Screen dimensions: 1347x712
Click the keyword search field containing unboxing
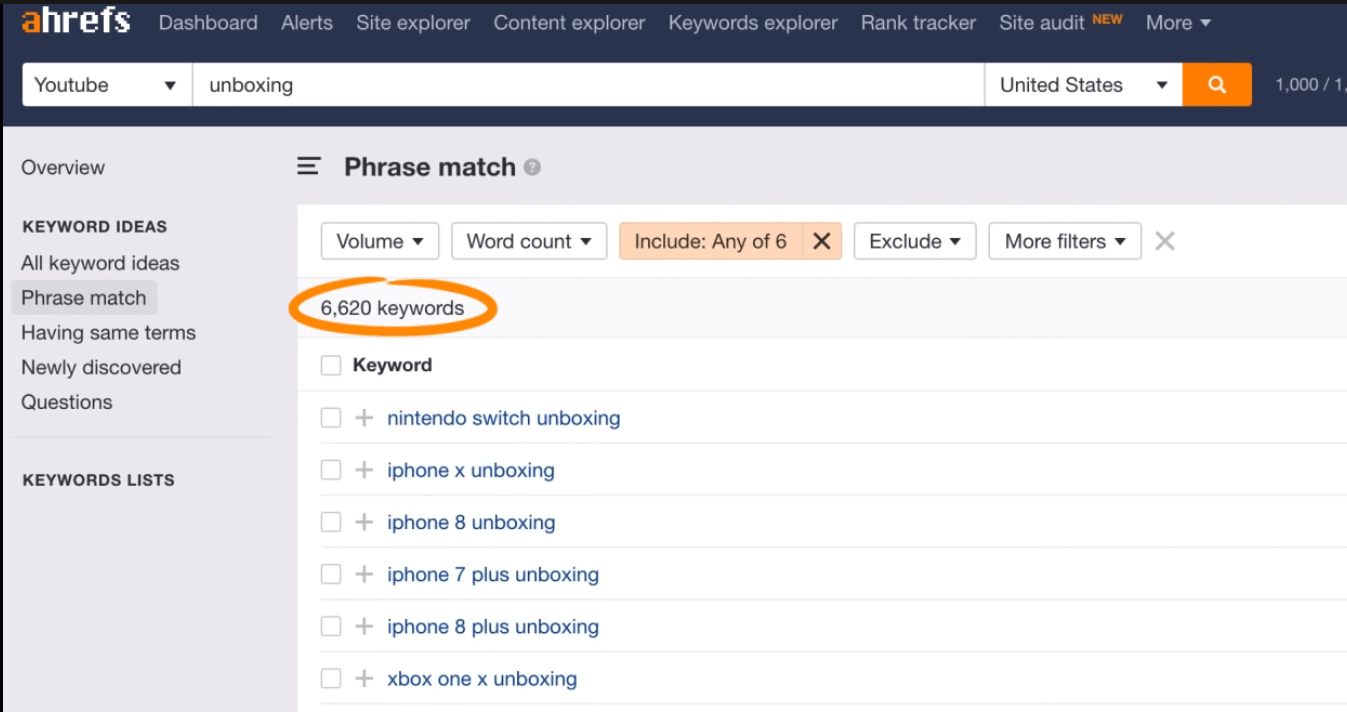[x=588, y=85]
